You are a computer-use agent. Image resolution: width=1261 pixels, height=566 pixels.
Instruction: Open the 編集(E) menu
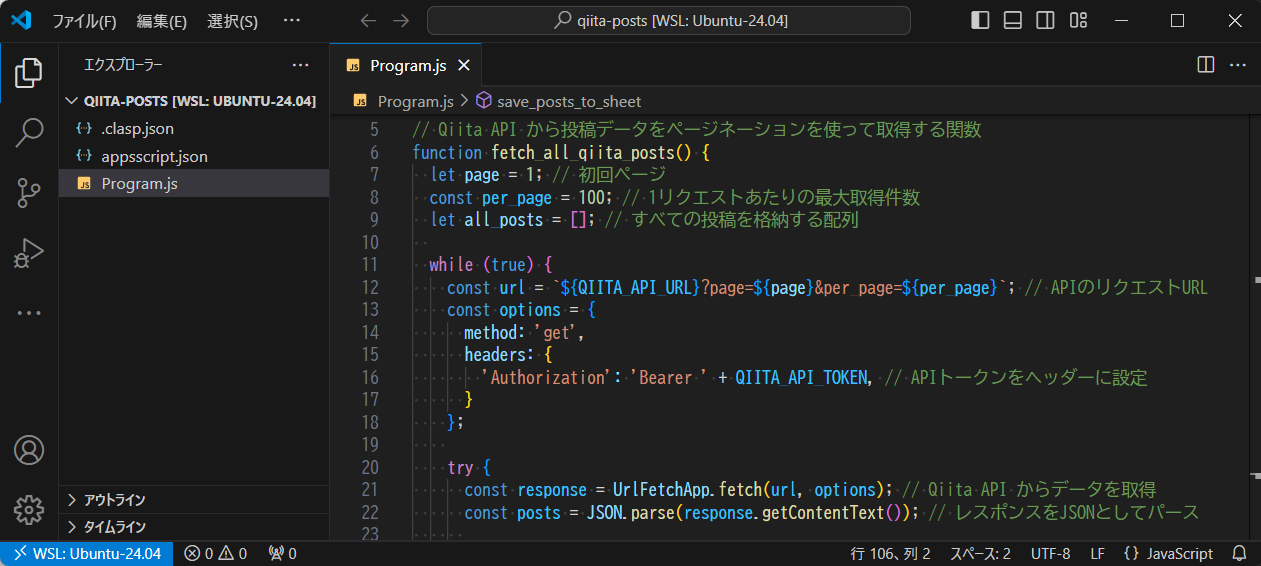click(162, 20)
